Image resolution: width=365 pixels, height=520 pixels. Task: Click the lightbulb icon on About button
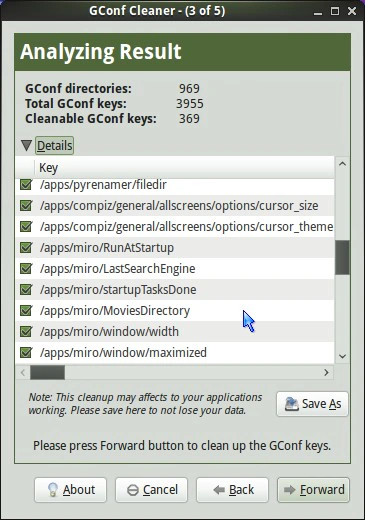point(53,490)
